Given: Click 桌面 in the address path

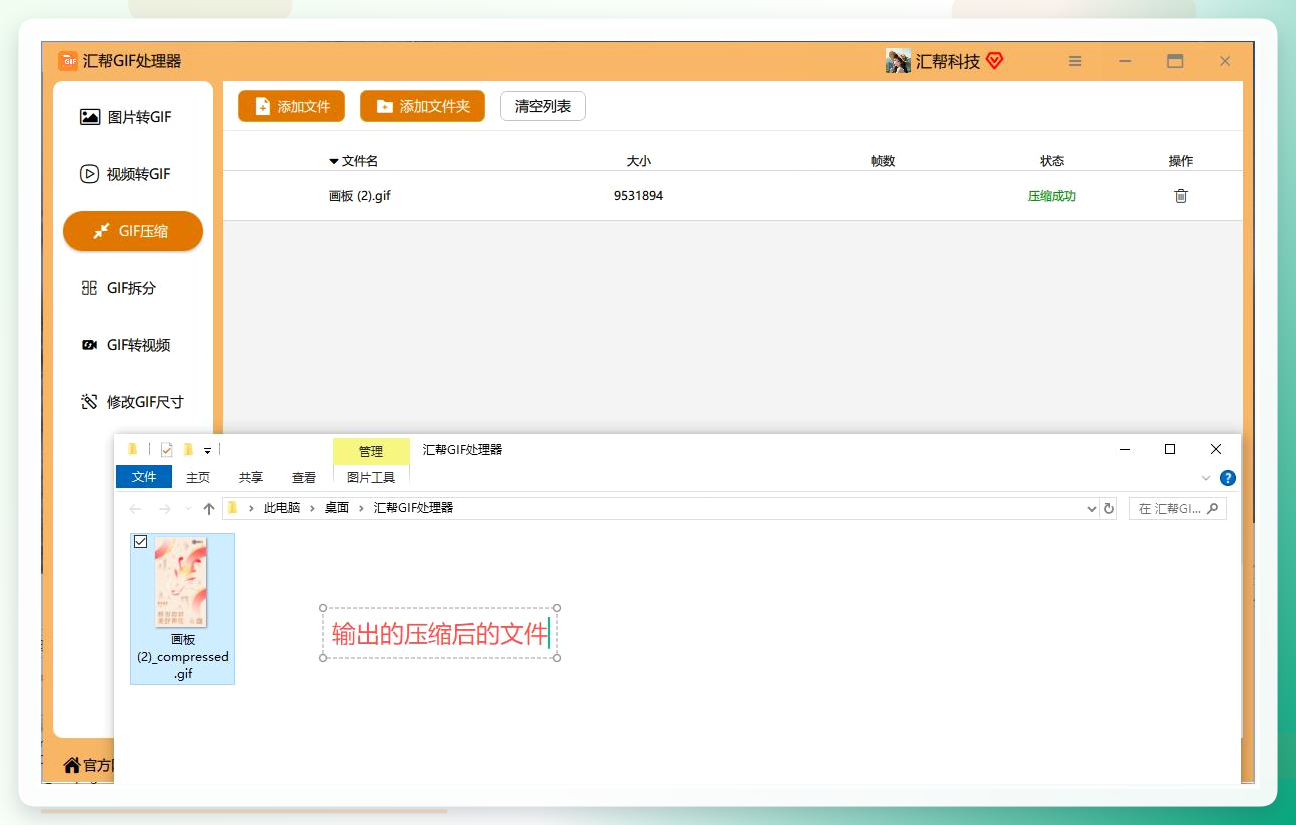Looking at the screenshot, I should 337,508.
